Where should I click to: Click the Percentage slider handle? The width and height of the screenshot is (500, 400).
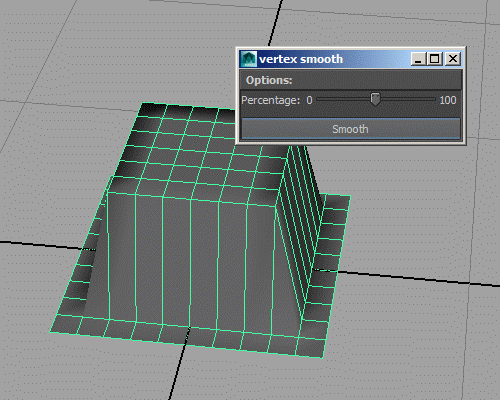(x=375, y=100)
